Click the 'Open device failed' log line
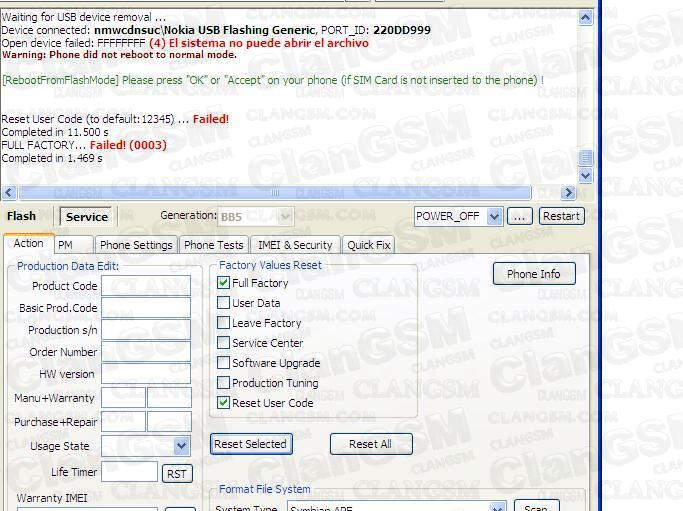This screenshot has width=683, height=511. click(185, 43)
